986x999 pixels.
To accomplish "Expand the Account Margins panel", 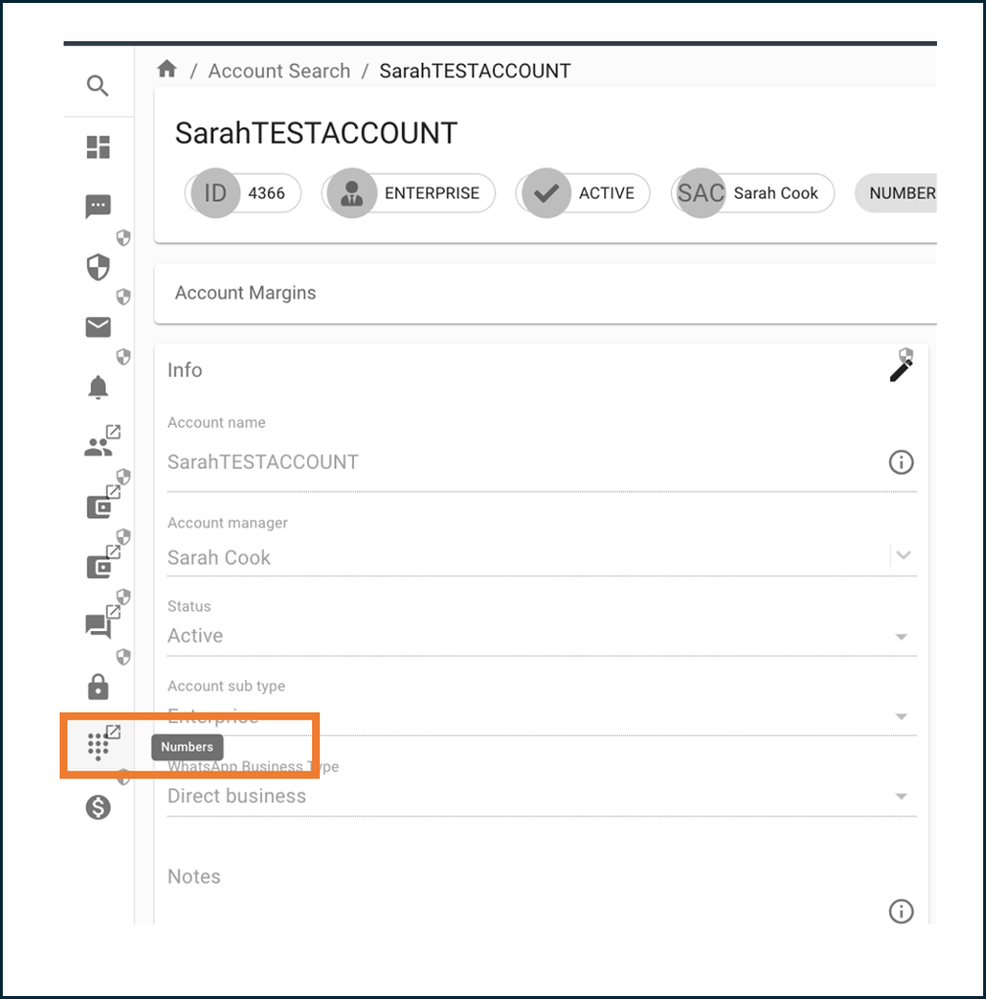I will (545, 293).
